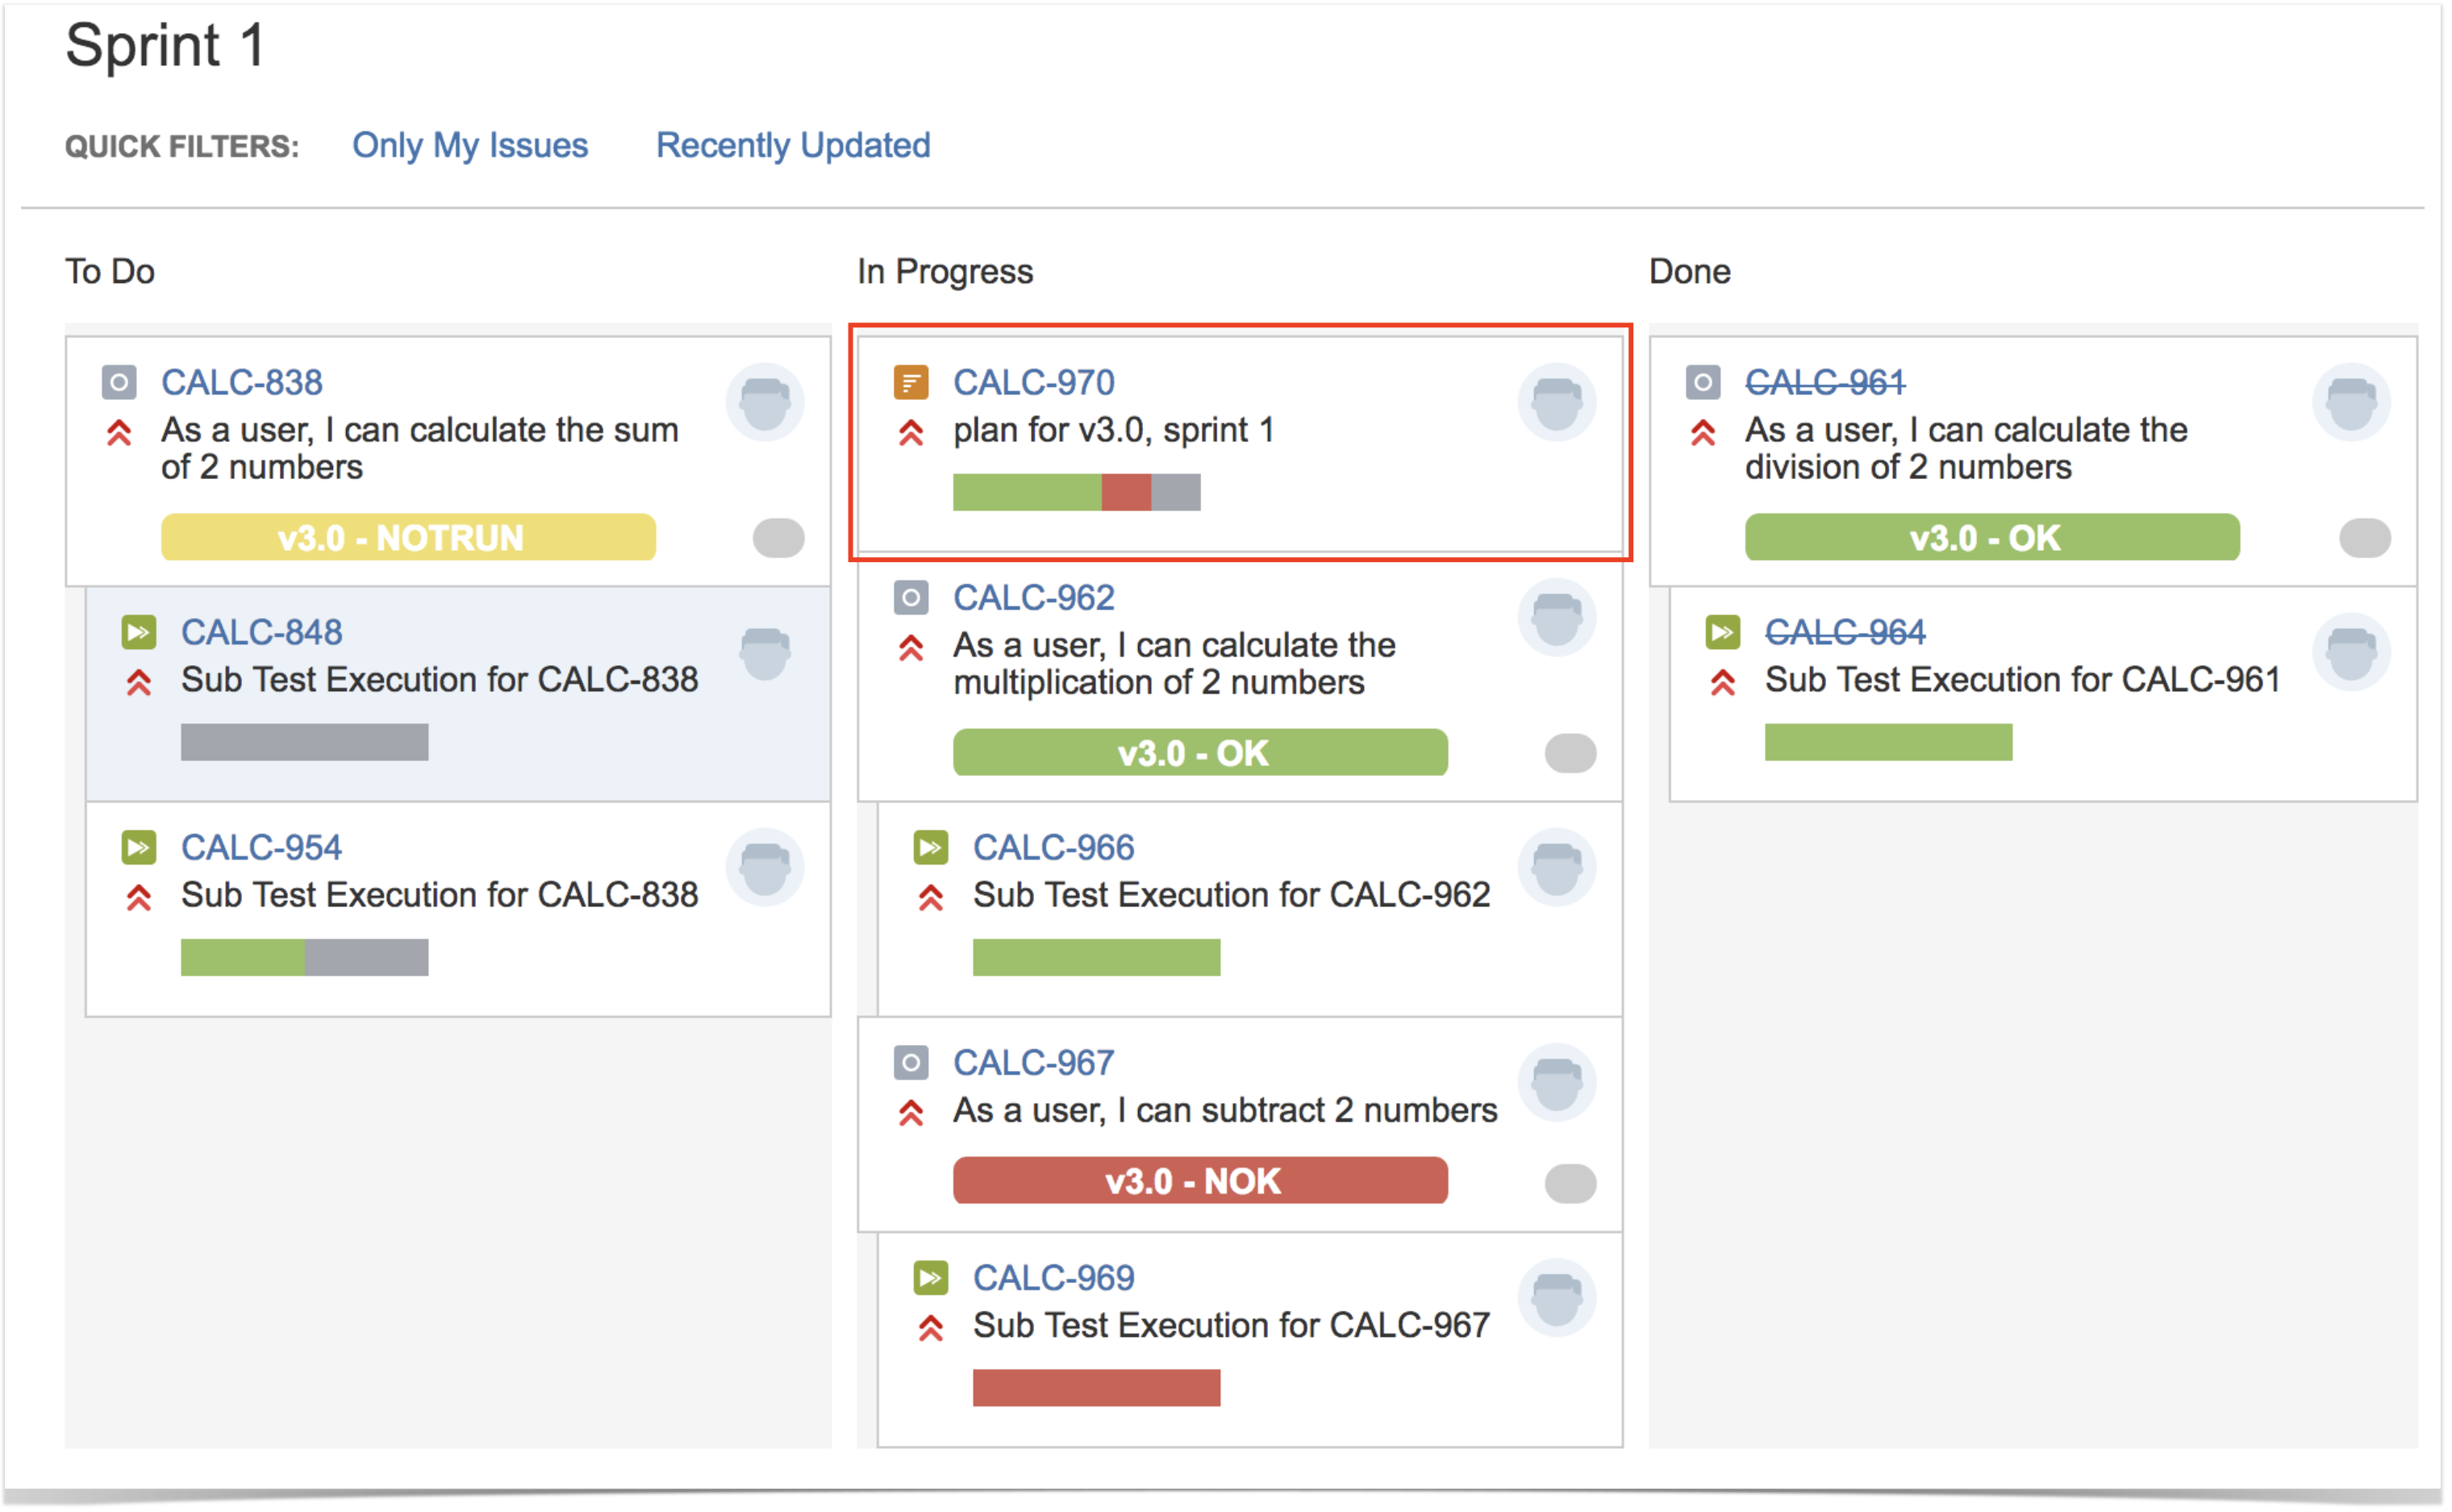Click the green-grey progress bar on CALC-954
Screen dimensions: 2452x1512
(305, 957)
